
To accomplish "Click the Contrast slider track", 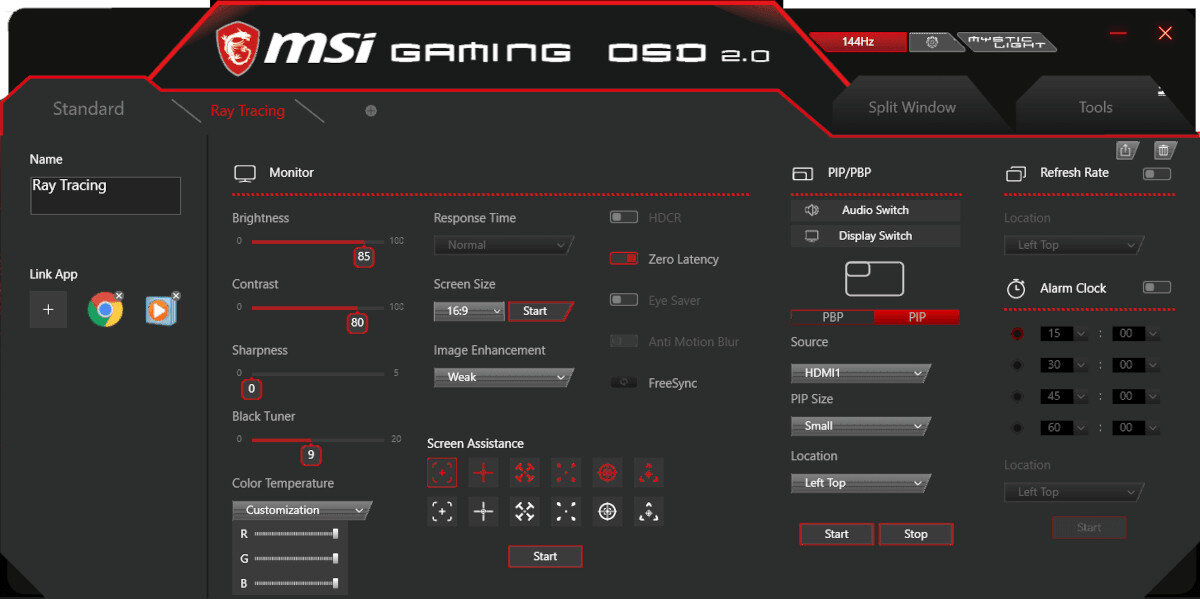I will click(317, 307).
